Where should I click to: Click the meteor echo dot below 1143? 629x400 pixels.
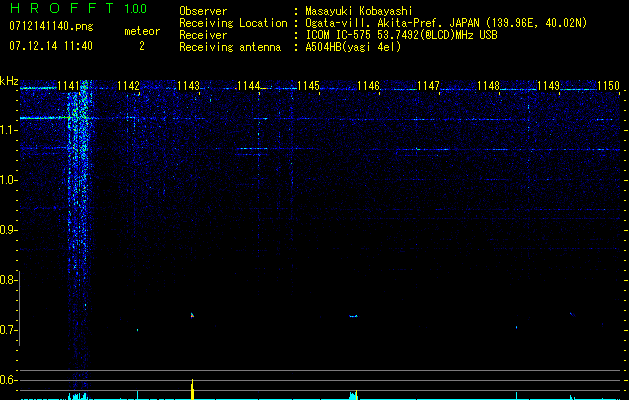192,315
